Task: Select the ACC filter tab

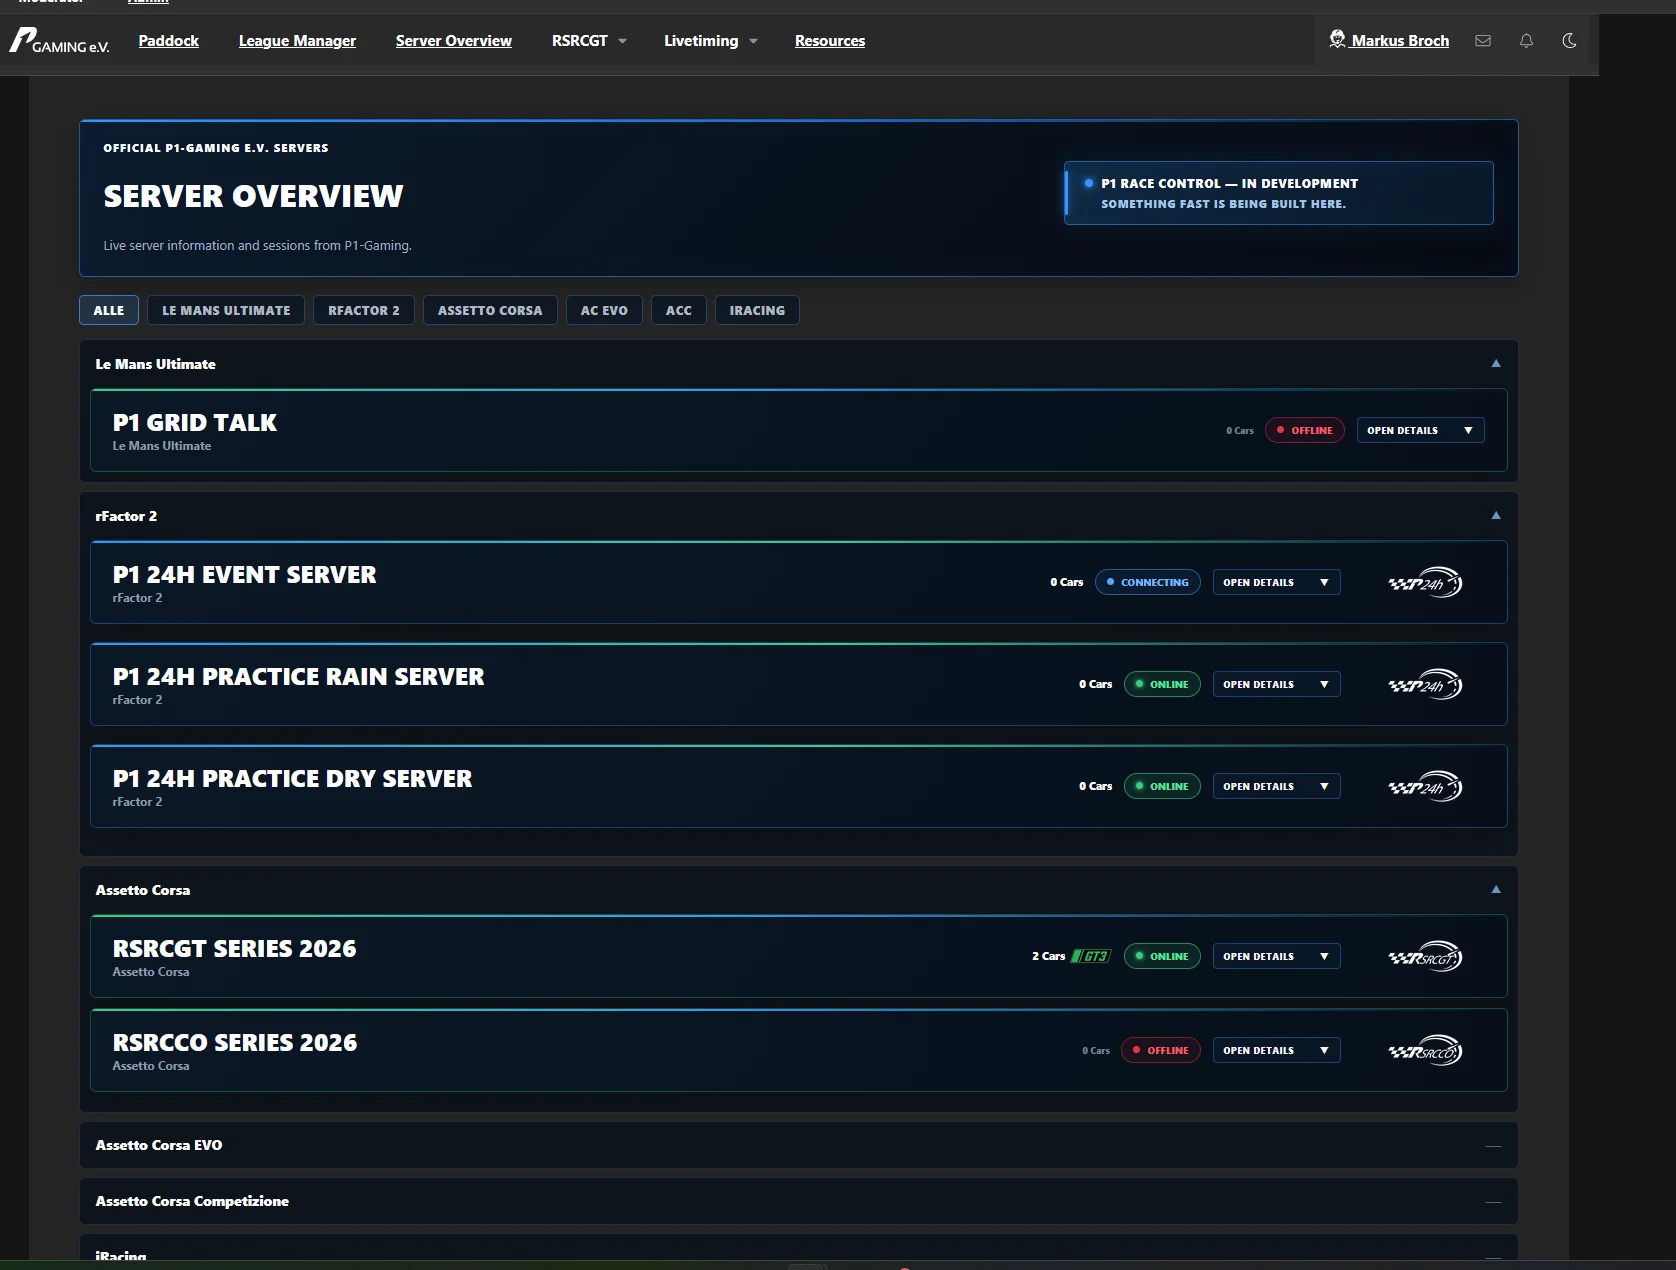Action: pyautogui.click(x=679, y=310)
